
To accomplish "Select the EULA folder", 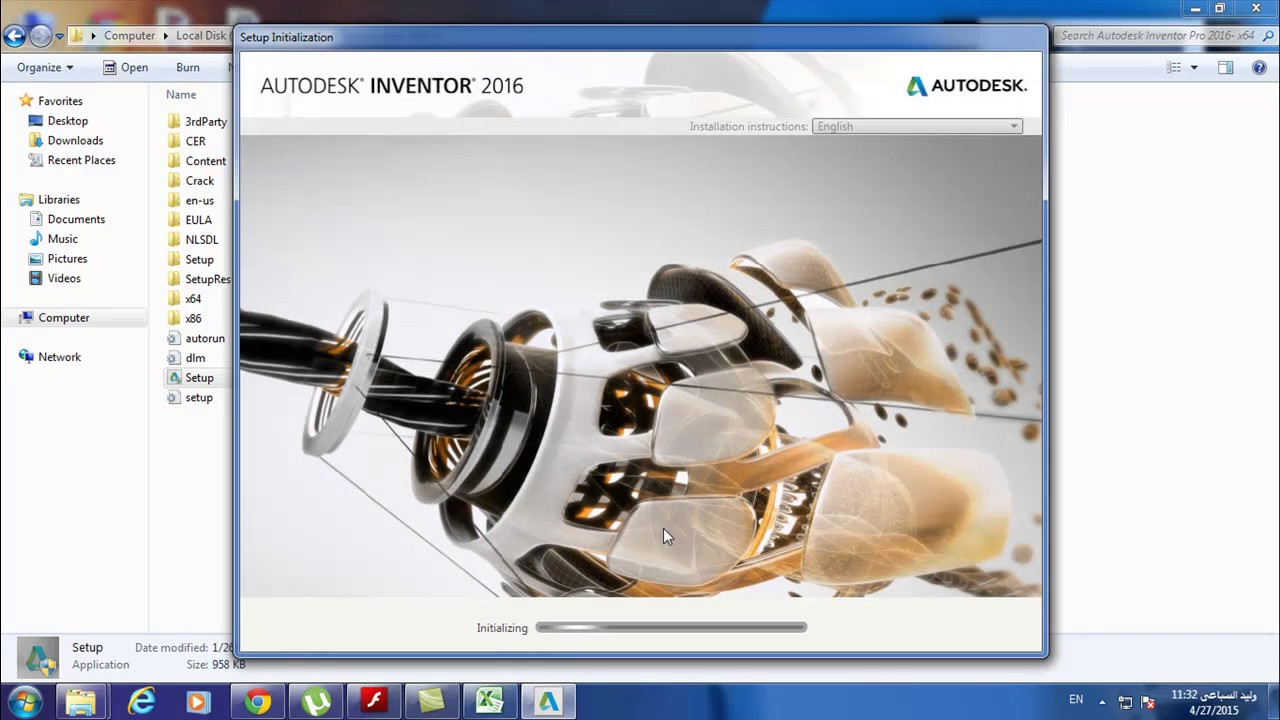I will point(198,220).
